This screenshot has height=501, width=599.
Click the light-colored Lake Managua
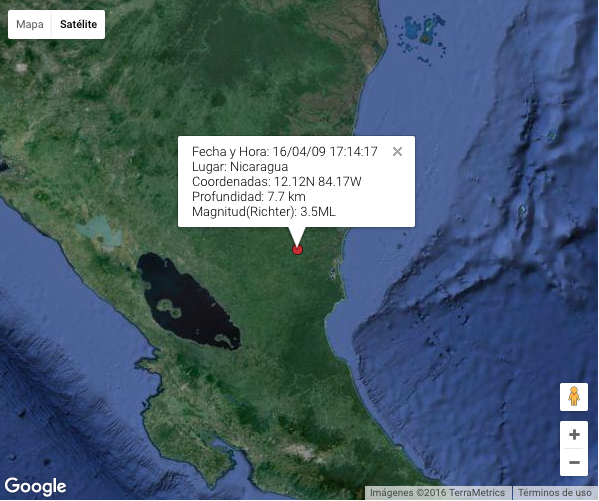(x=100, y=232)
